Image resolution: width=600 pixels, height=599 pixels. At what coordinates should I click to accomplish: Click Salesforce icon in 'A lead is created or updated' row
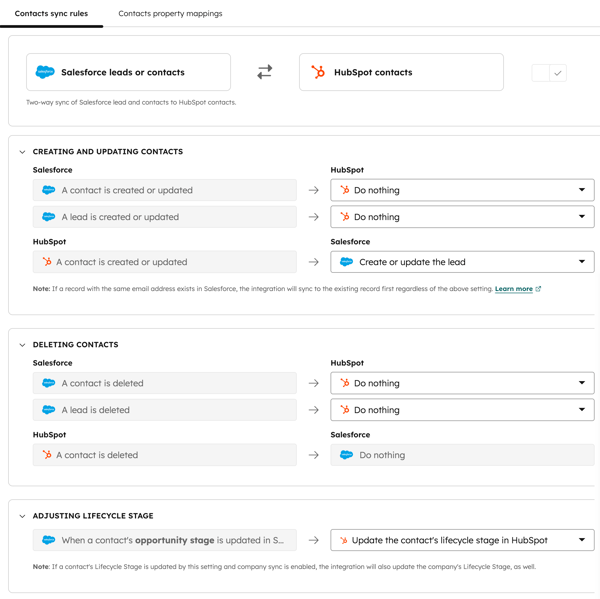tap(49, 217)
